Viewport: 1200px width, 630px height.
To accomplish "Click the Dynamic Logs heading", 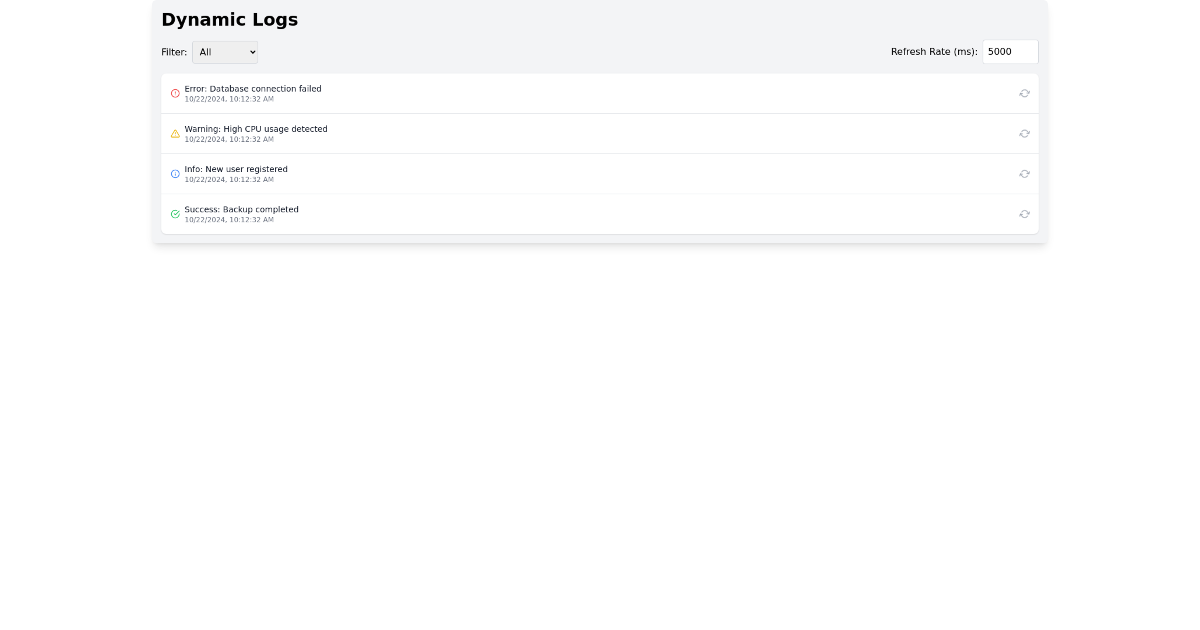I will [230, 19].
